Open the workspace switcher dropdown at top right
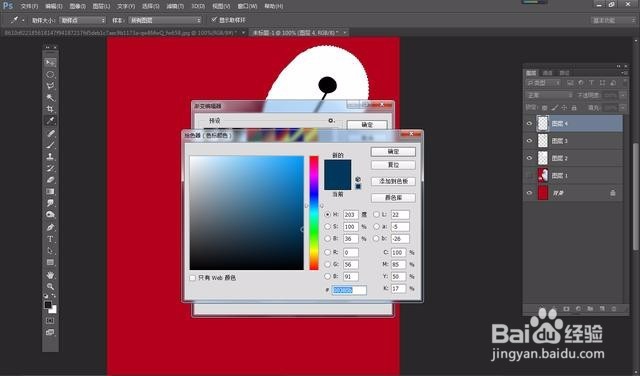Viewport: 640px width, 376px height. [613, 20]
